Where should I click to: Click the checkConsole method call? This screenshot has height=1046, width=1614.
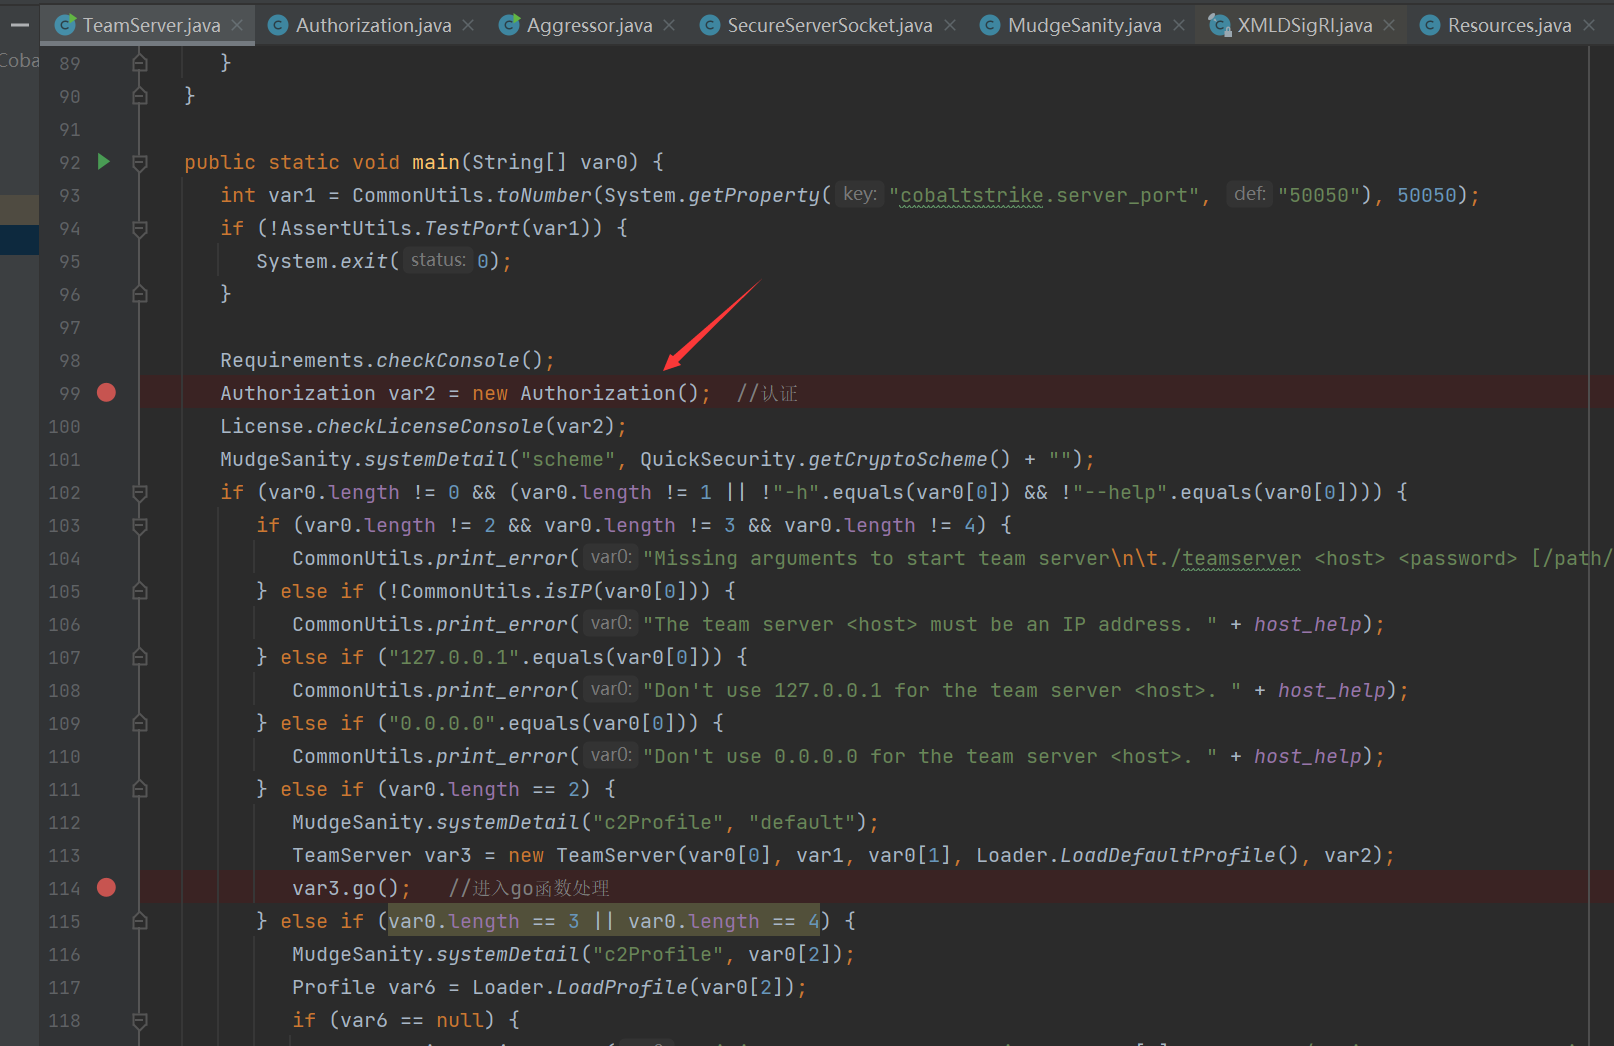click(448, 360)
